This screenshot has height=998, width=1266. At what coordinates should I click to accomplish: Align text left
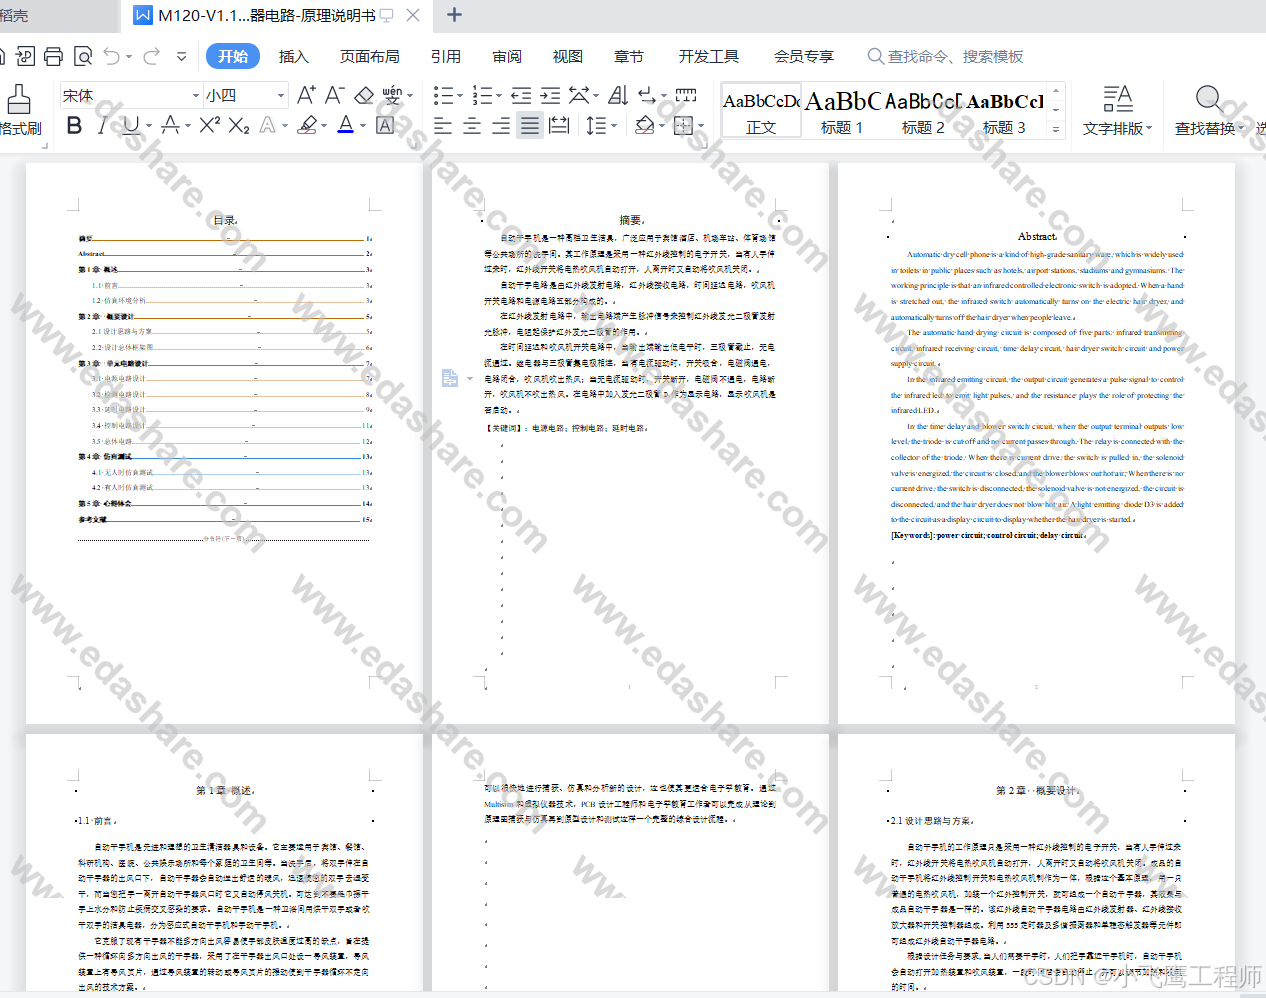(x=443, y=125)
